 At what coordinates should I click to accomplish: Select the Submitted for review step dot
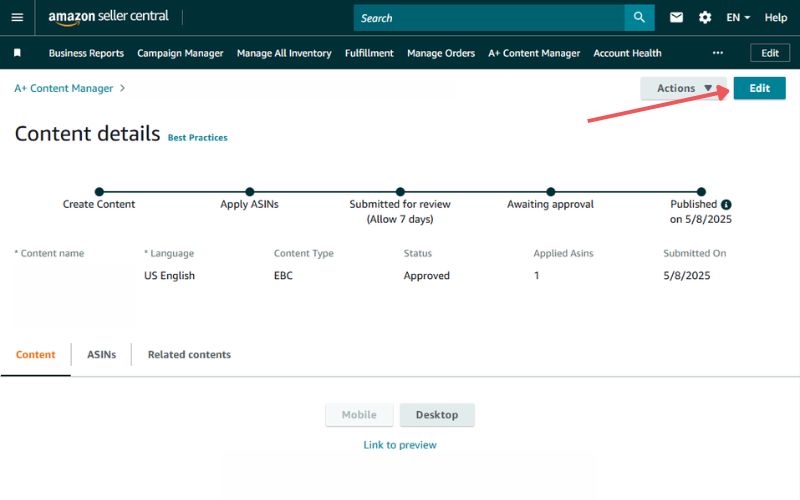click(400, 192)
